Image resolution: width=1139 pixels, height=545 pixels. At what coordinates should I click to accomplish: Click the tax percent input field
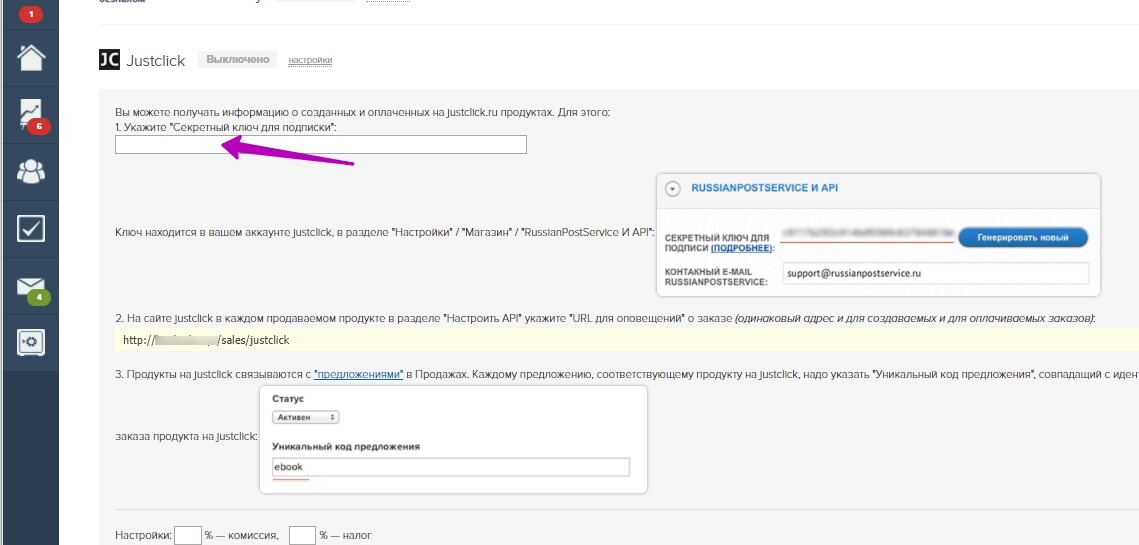click(x=302, y=536)
